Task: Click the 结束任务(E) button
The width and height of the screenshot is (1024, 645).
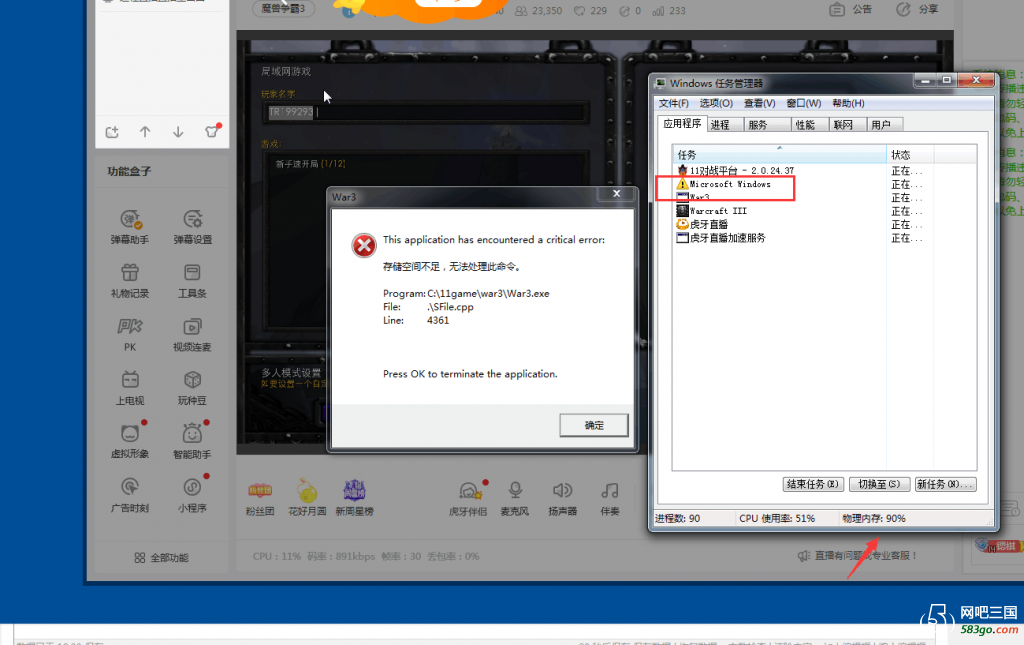Action: 813,484
